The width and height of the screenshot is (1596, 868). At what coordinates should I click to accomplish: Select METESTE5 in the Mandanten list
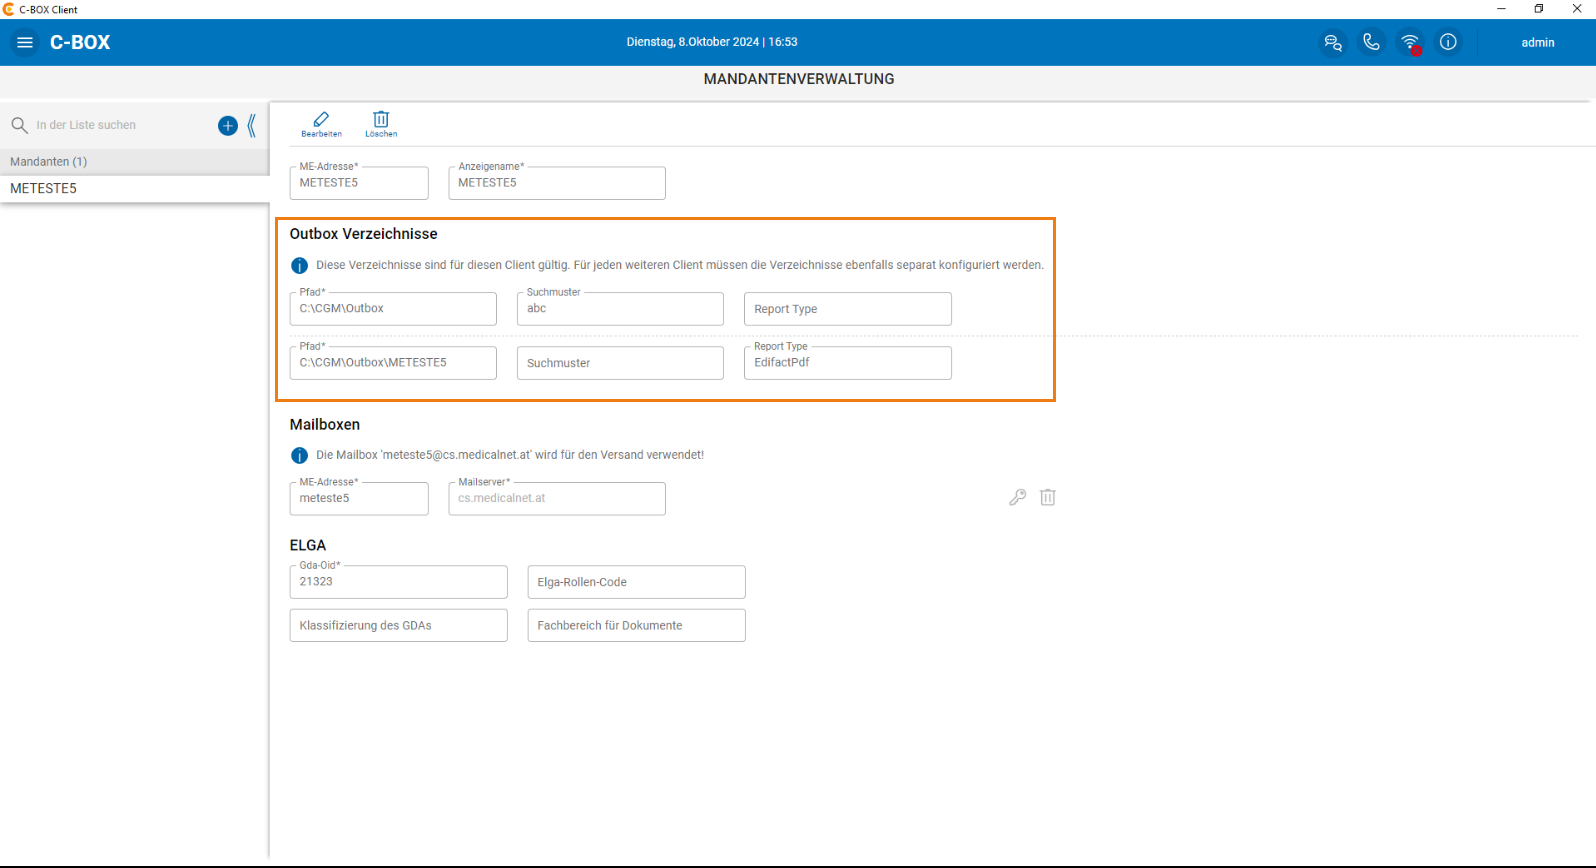pyautogui.click(x=134, y=188)
